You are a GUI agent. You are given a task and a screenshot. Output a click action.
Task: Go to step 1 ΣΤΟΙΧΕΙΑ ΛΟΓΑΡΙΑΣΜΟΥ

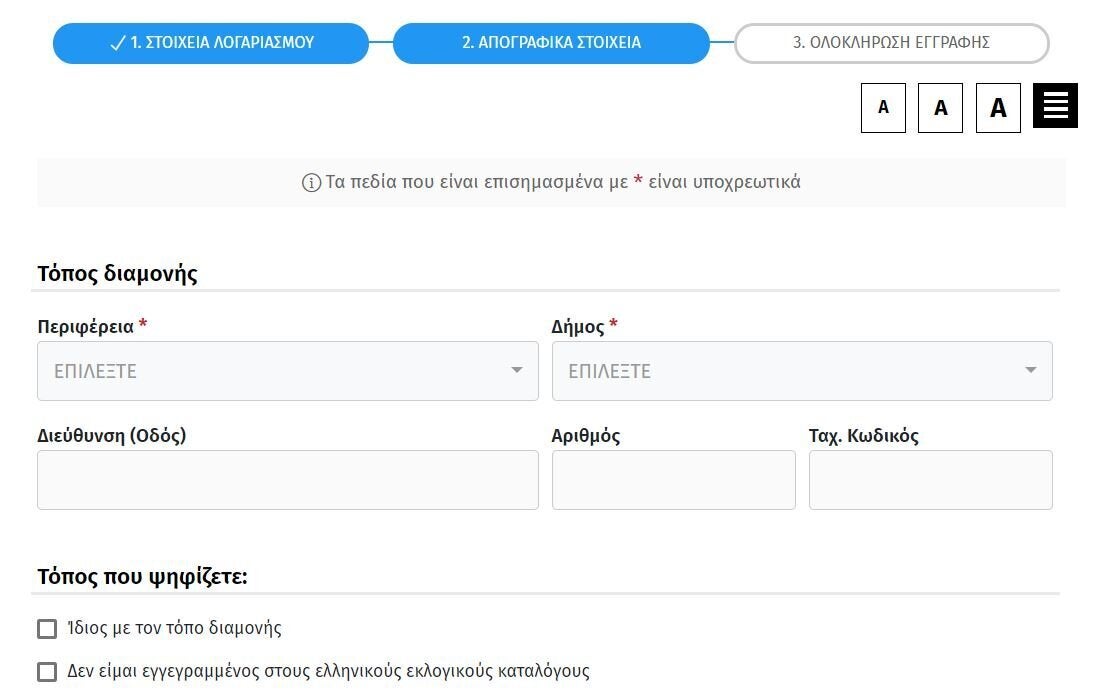pyautogui.click(x=211, y=43)
